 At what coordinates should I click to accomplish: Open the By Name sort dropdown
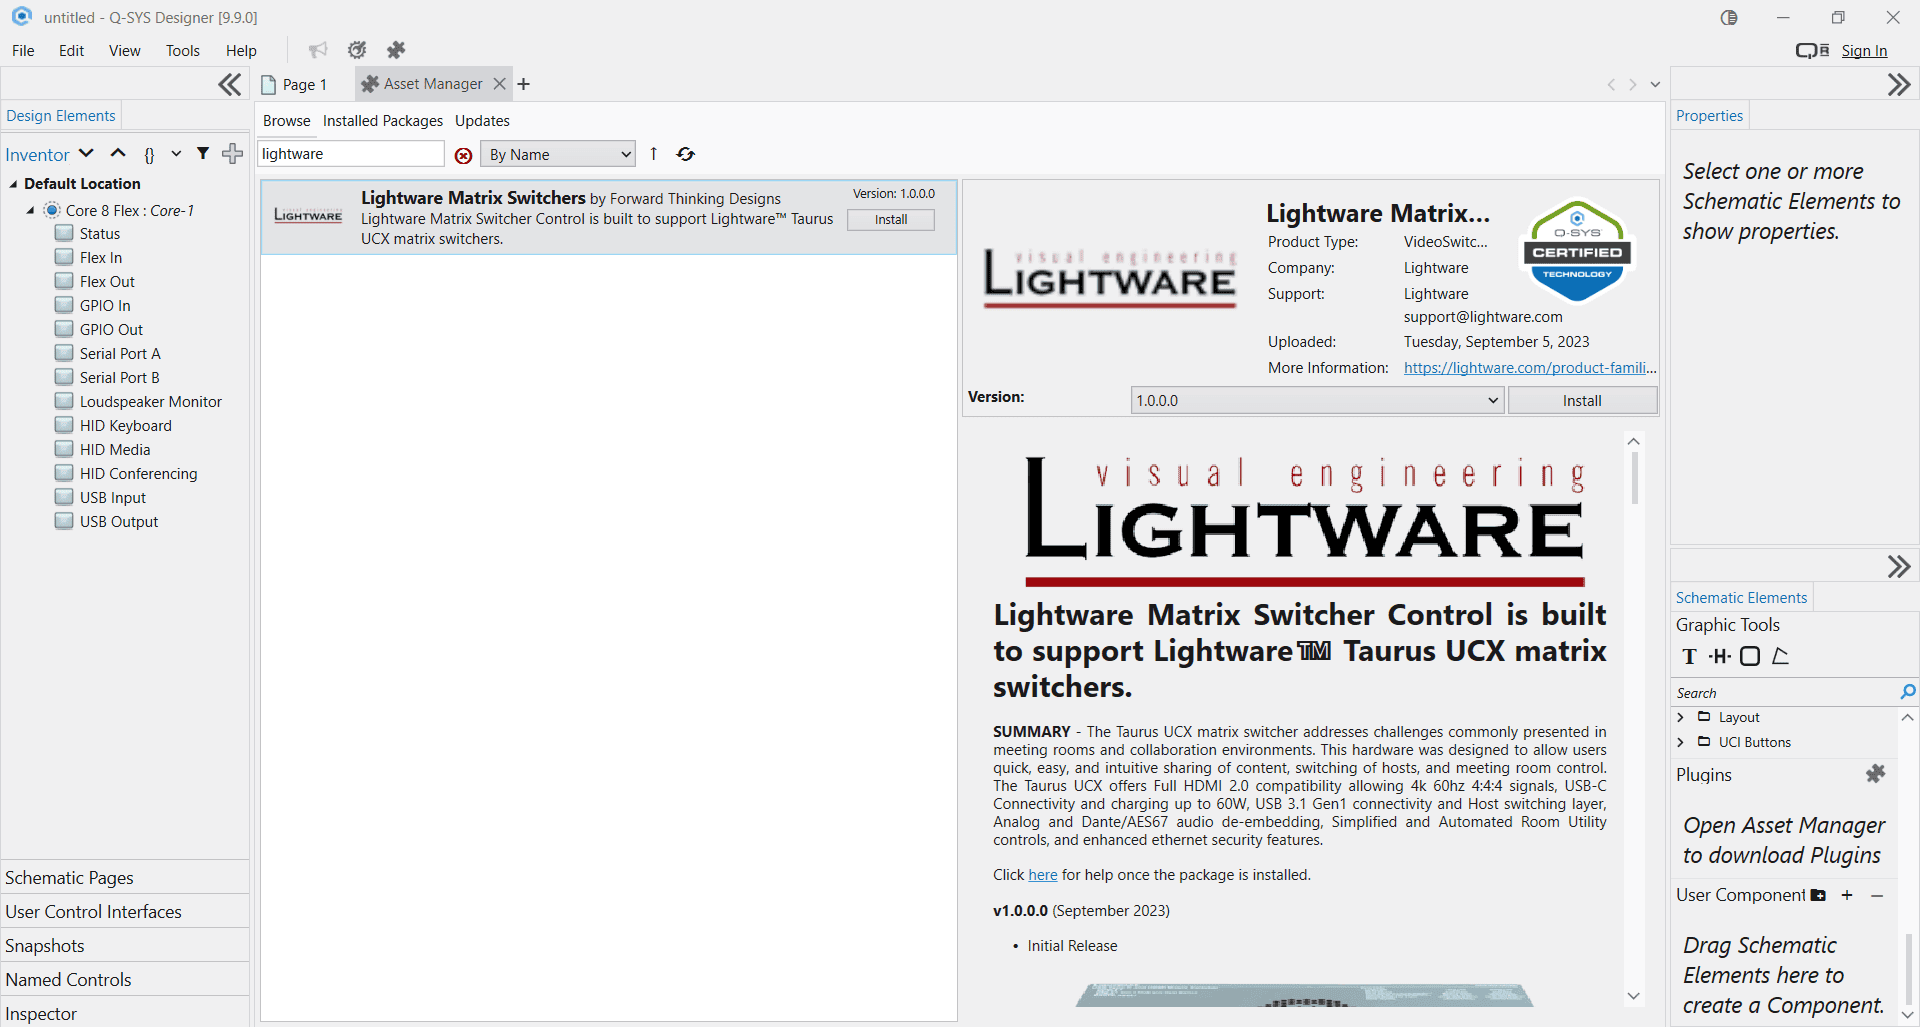[558, 154]
